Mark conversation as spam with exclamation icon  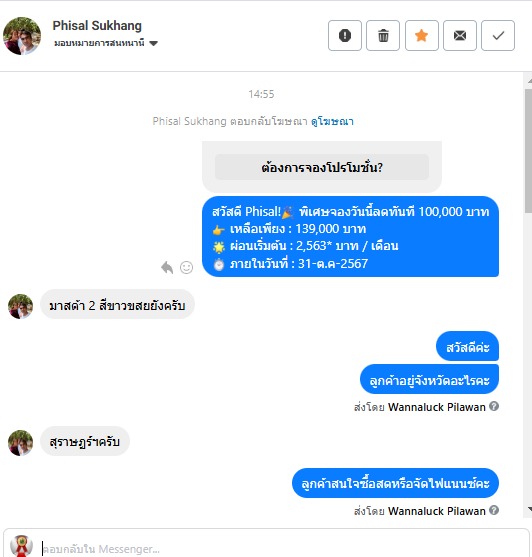click(345, 36)
